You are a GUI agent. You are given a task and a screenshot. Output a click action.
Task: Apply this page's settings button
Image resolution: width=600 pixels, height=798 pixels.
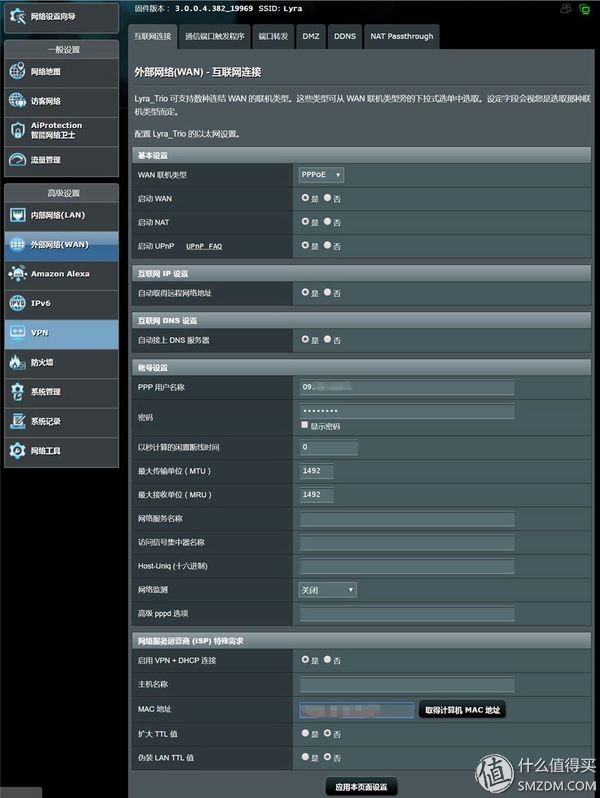[361, 787]
